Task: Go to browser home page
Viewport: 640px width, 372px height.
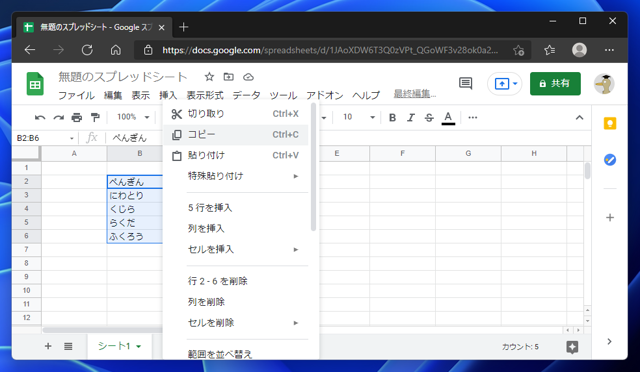Action: pos(116,50)
